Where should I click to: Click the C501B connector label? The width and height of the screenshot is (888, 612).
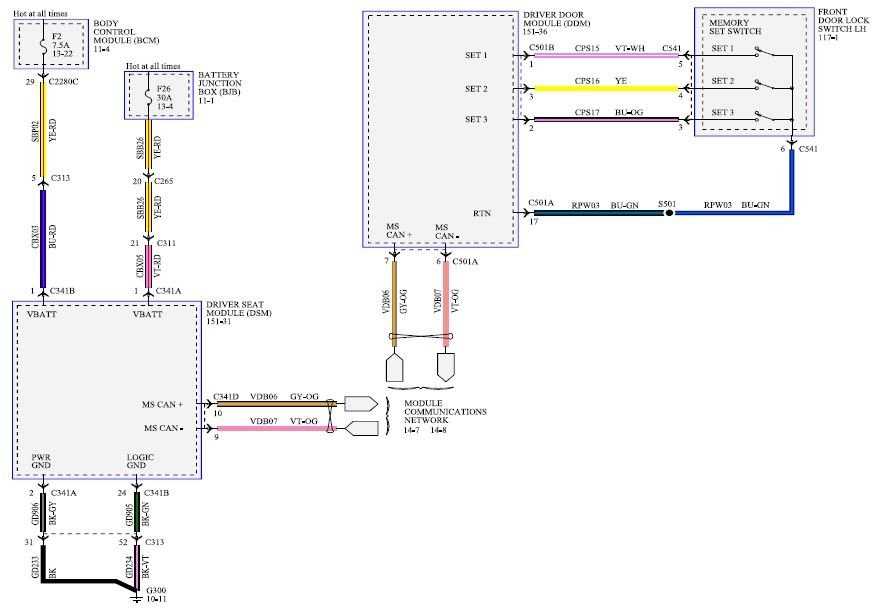coord(541,48)
